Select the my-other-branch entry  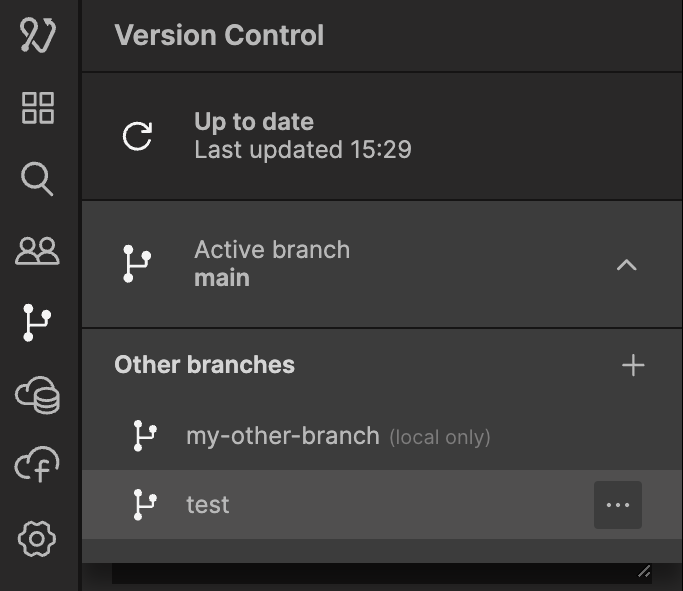pos(283,436)
